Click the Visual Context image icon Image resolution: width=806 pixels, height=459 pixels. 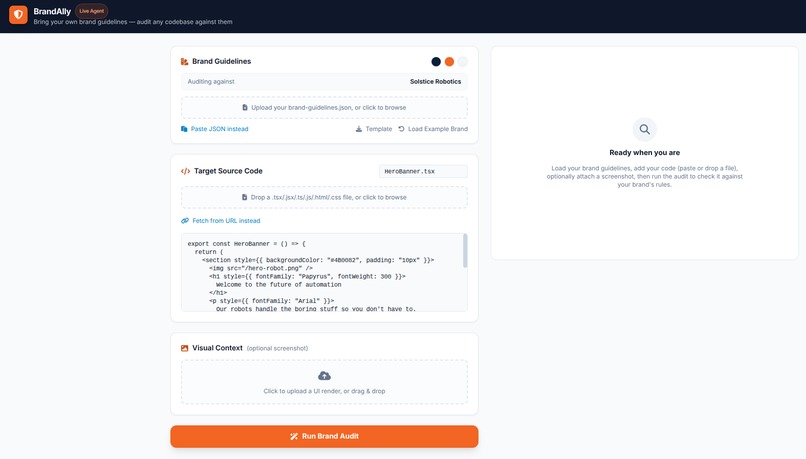tap(185, 348)
